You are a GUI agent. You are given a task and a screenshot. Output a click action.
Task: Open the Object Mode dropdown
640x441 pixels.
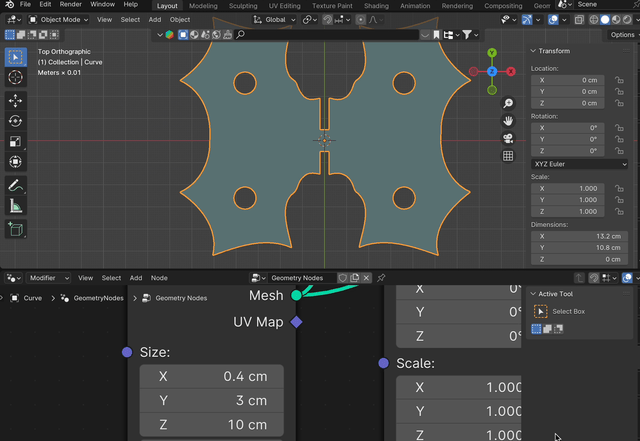[58, 20]
